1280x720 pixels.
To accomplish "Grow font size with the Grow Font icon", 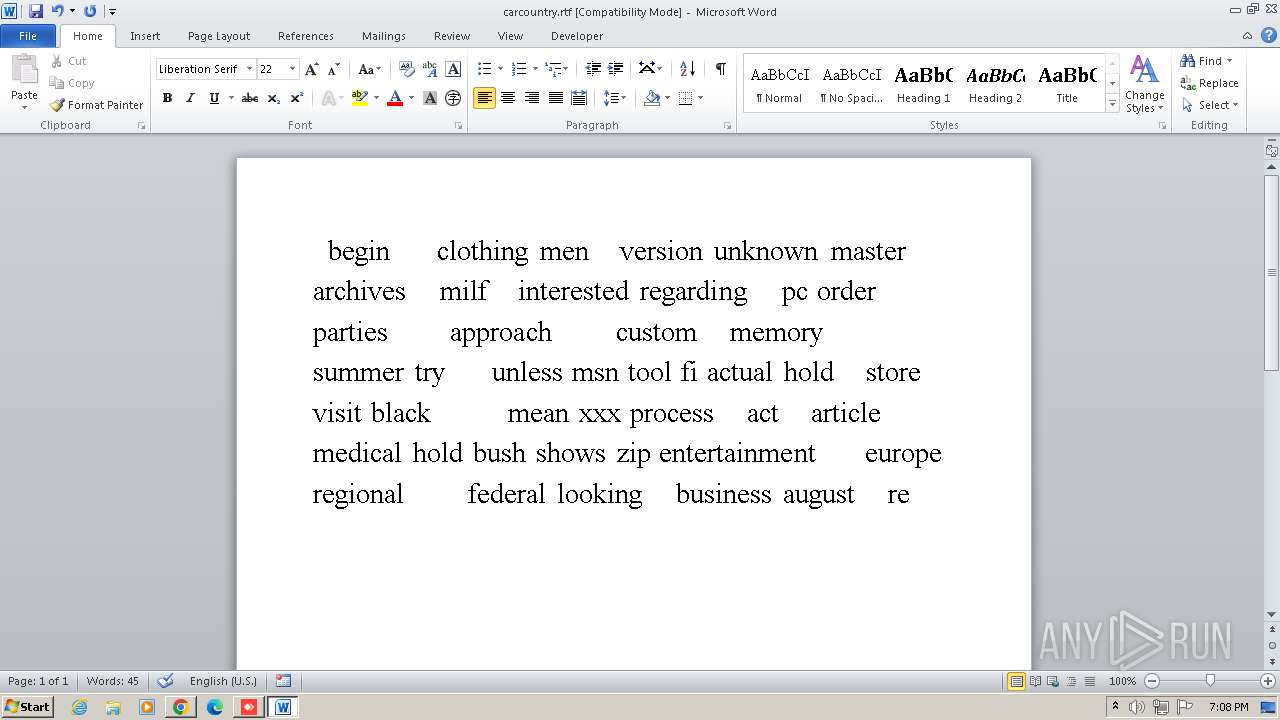I will click(x=312, y=69).
